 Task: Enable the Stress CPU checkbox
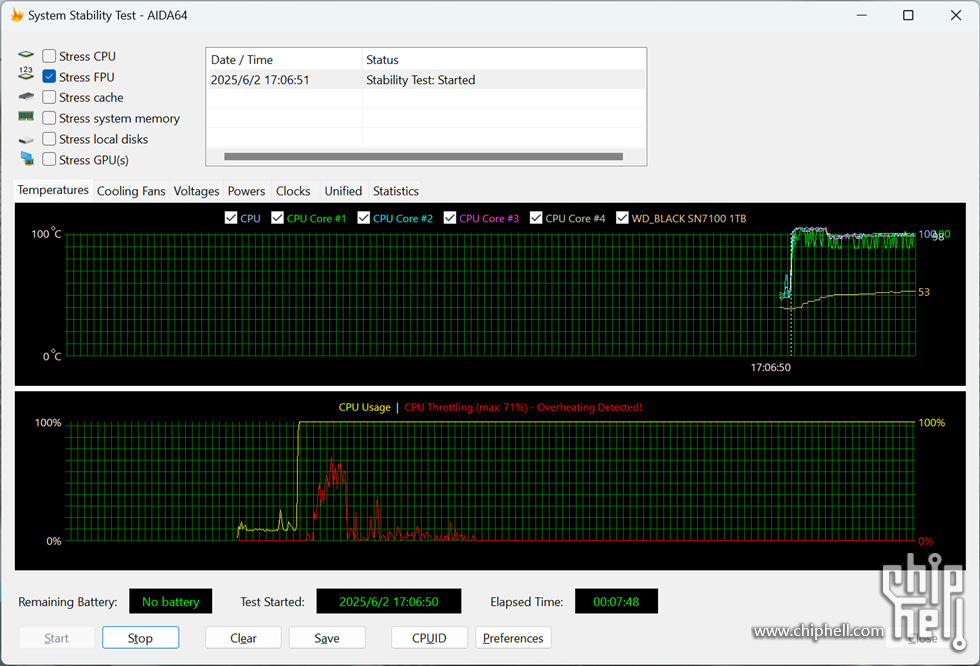[49, 56]
